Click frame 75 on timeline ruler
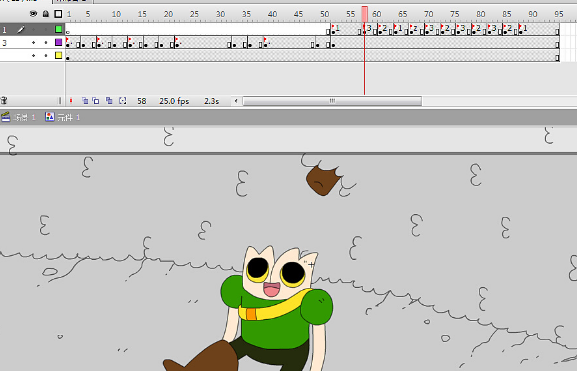This screenshot has height=371, width=577. [455, 14]
